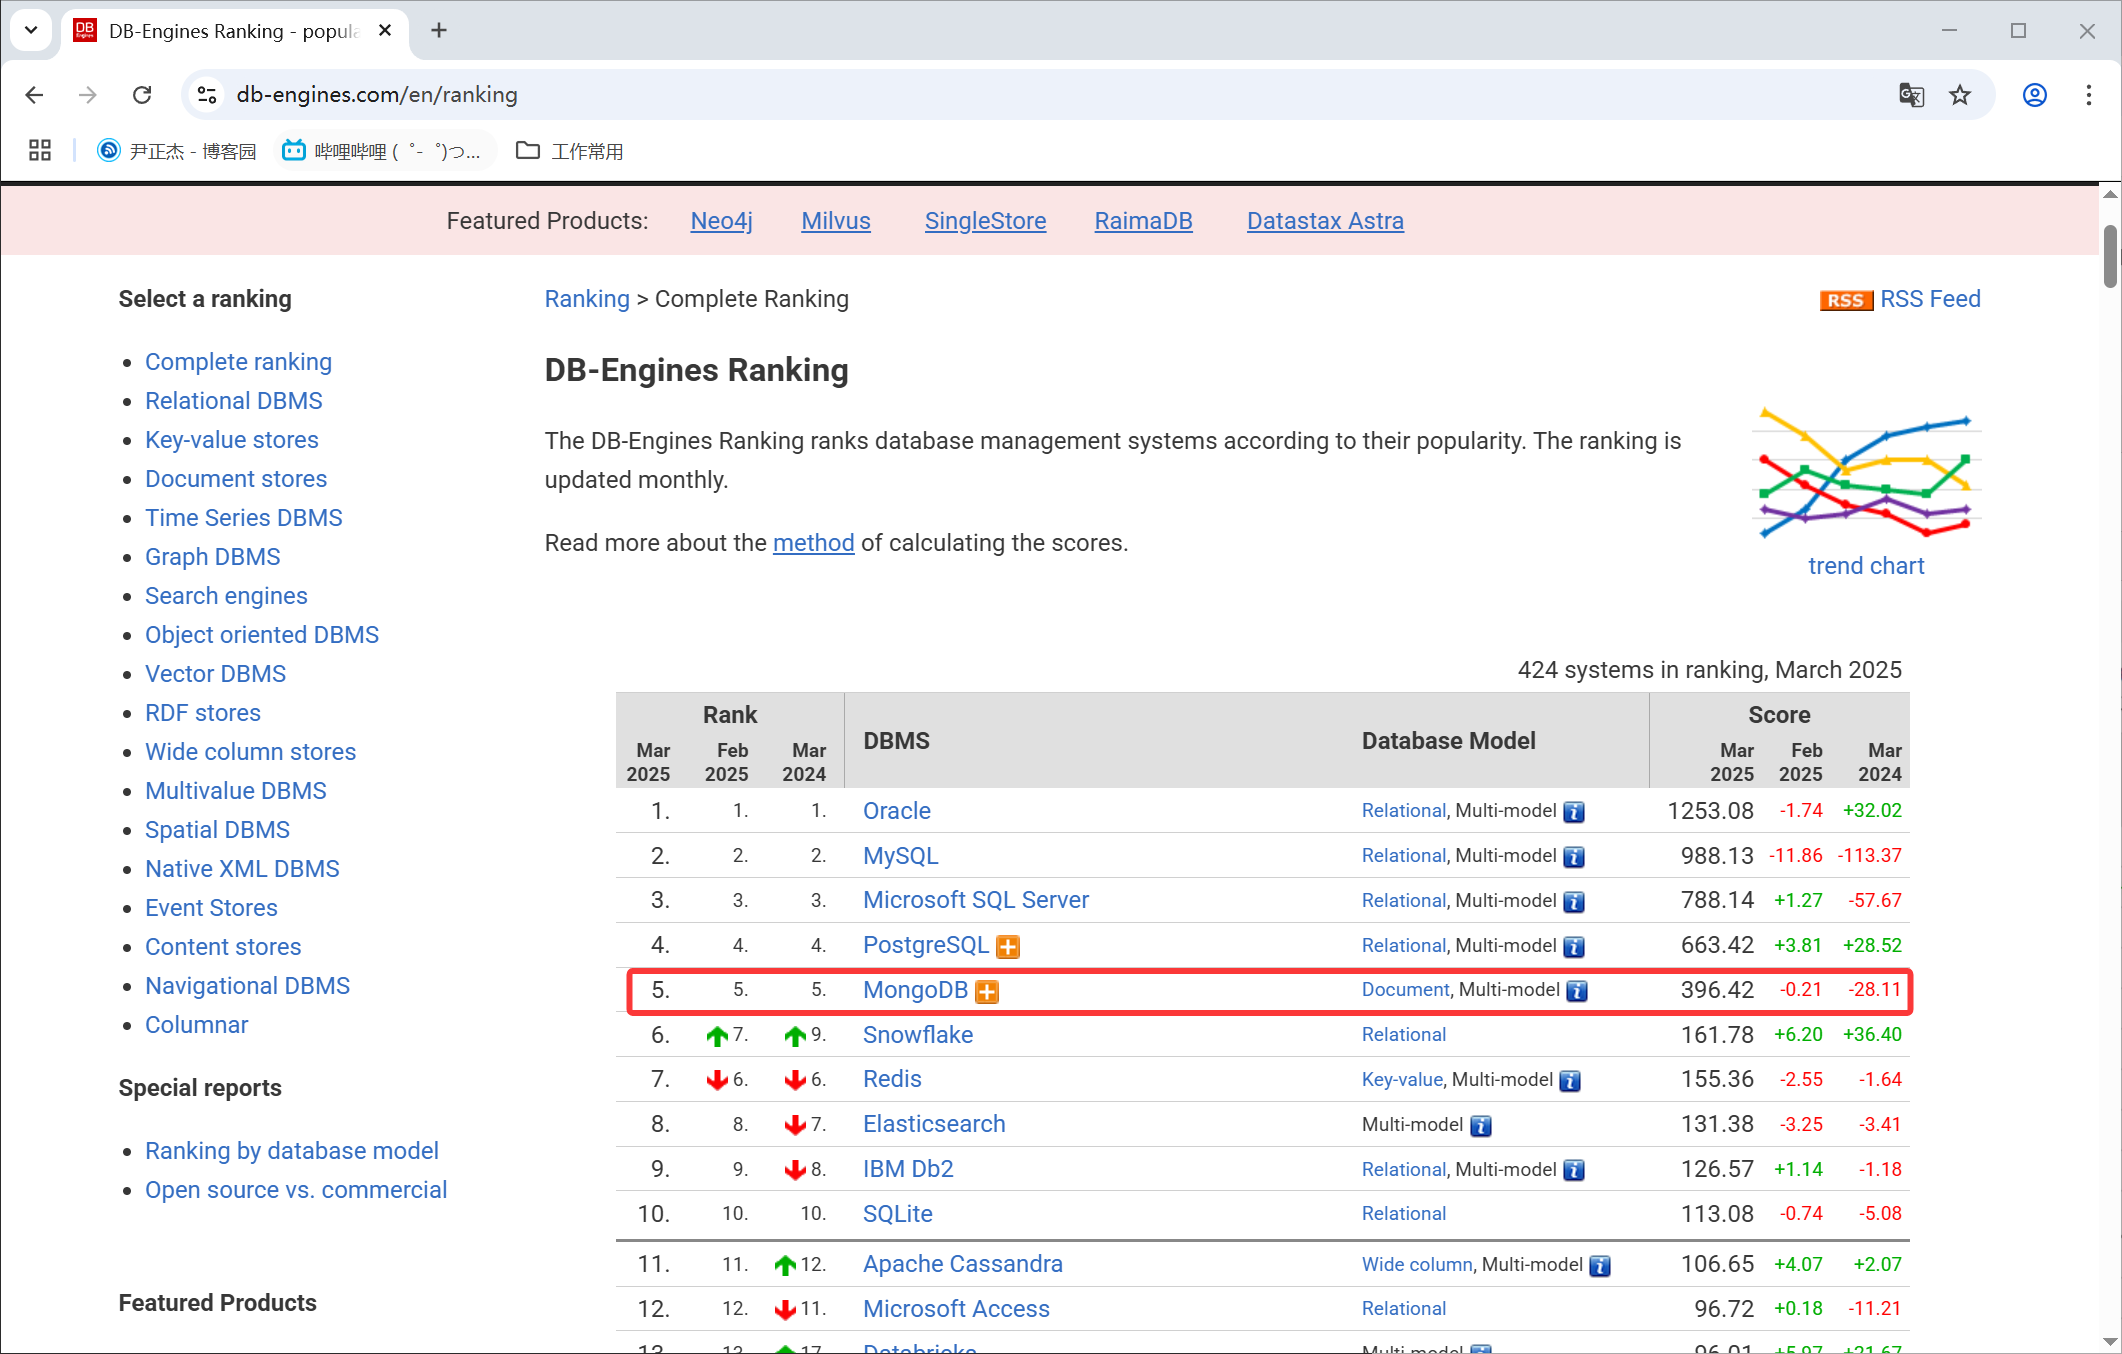Open Chrome three-dot menu

pyautogui.click(x=2088, y=95)
